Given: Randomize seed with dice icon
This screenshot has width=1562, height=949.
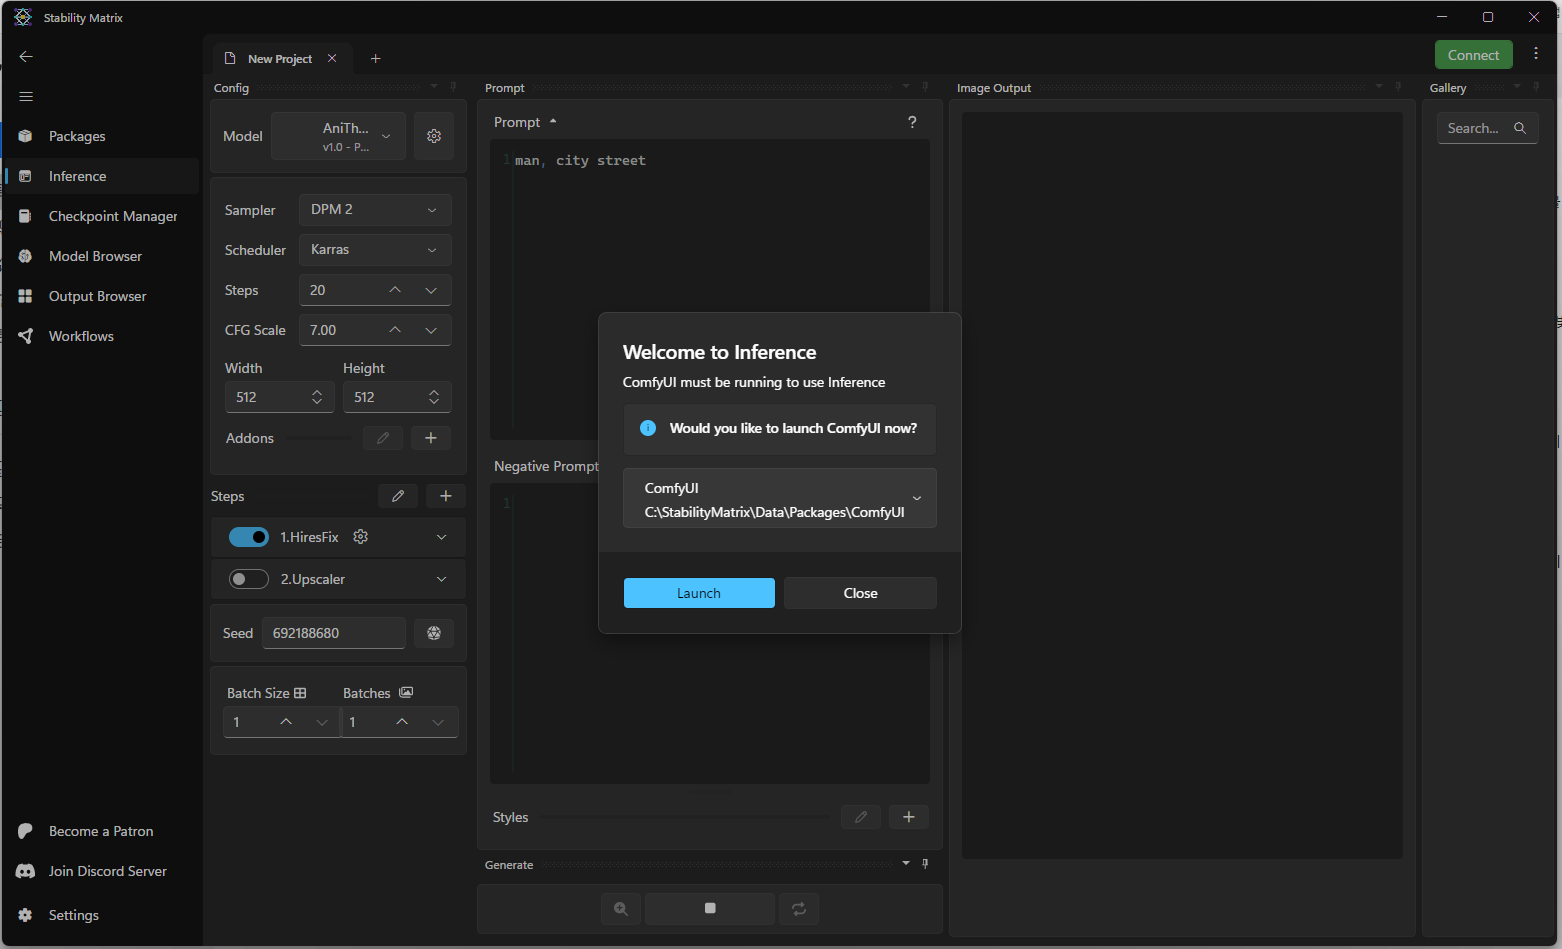Looking at the screenshot, I should tap(434, 633).
